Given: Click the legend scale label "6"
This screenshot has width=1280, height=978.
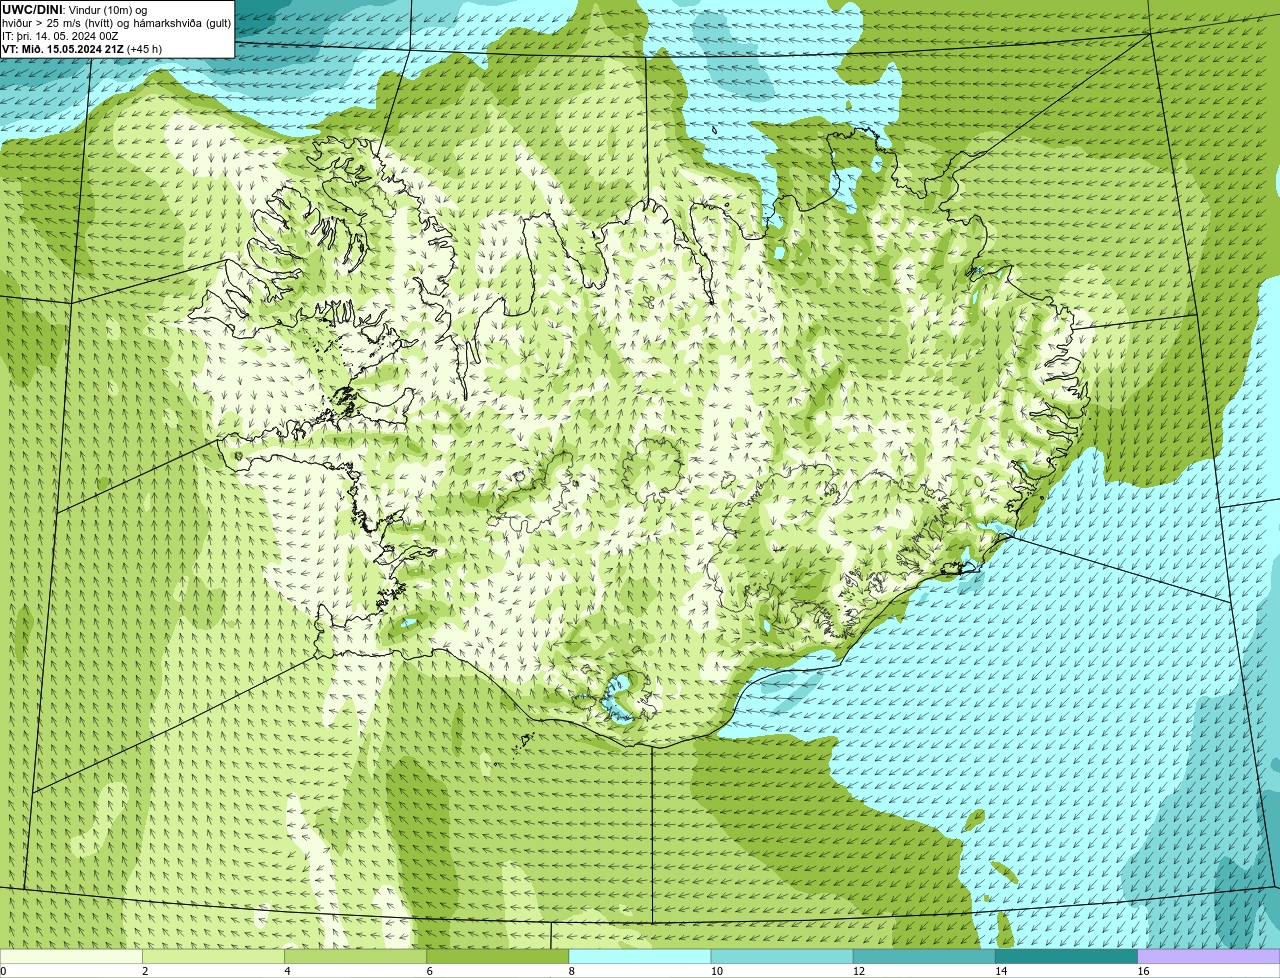Looking at the screenshot, I should pos(429,971).
